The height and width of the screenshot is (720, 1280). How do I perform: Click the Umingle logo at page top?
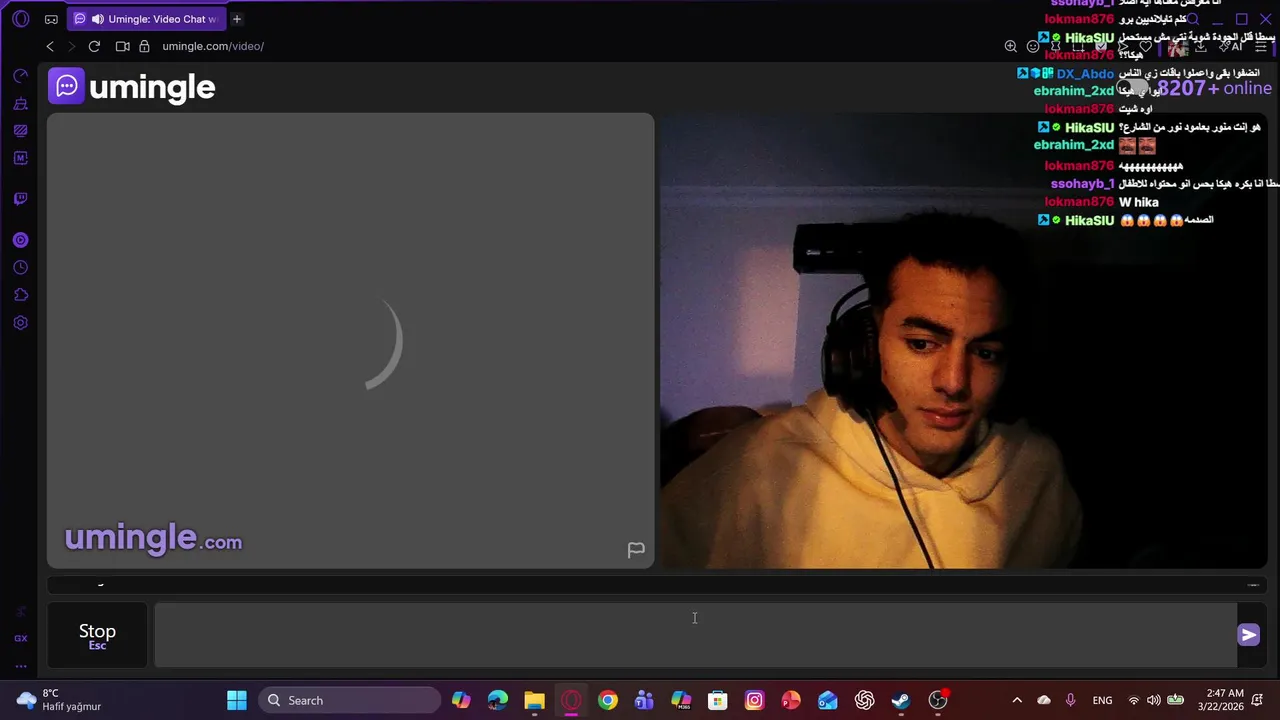point(132,87)
